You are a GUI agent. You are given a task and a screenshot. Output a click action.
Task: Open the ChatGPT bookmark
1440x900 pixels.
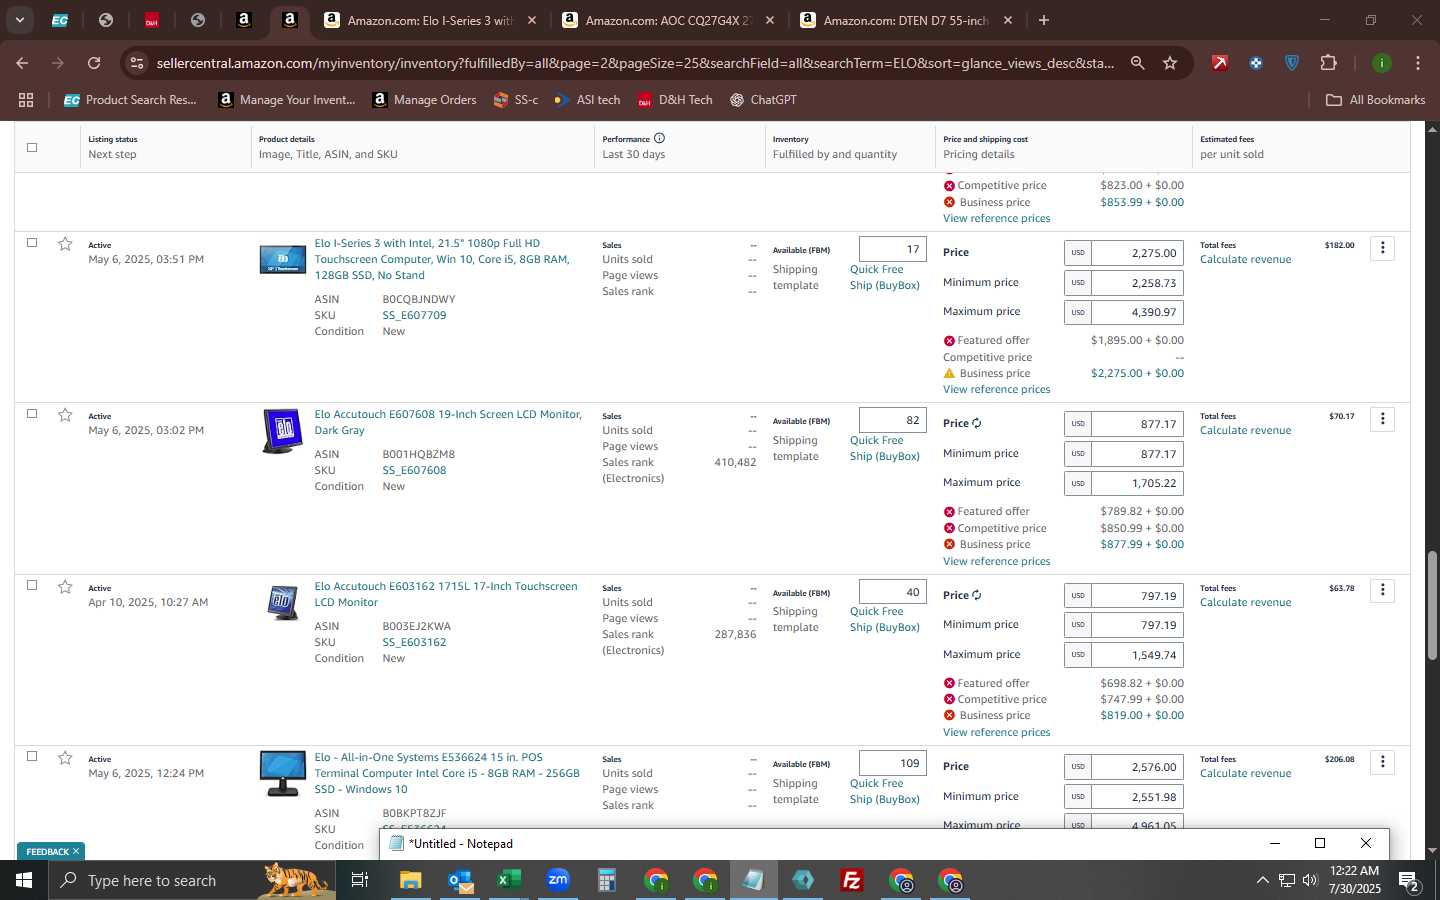(x=763, y=100)
